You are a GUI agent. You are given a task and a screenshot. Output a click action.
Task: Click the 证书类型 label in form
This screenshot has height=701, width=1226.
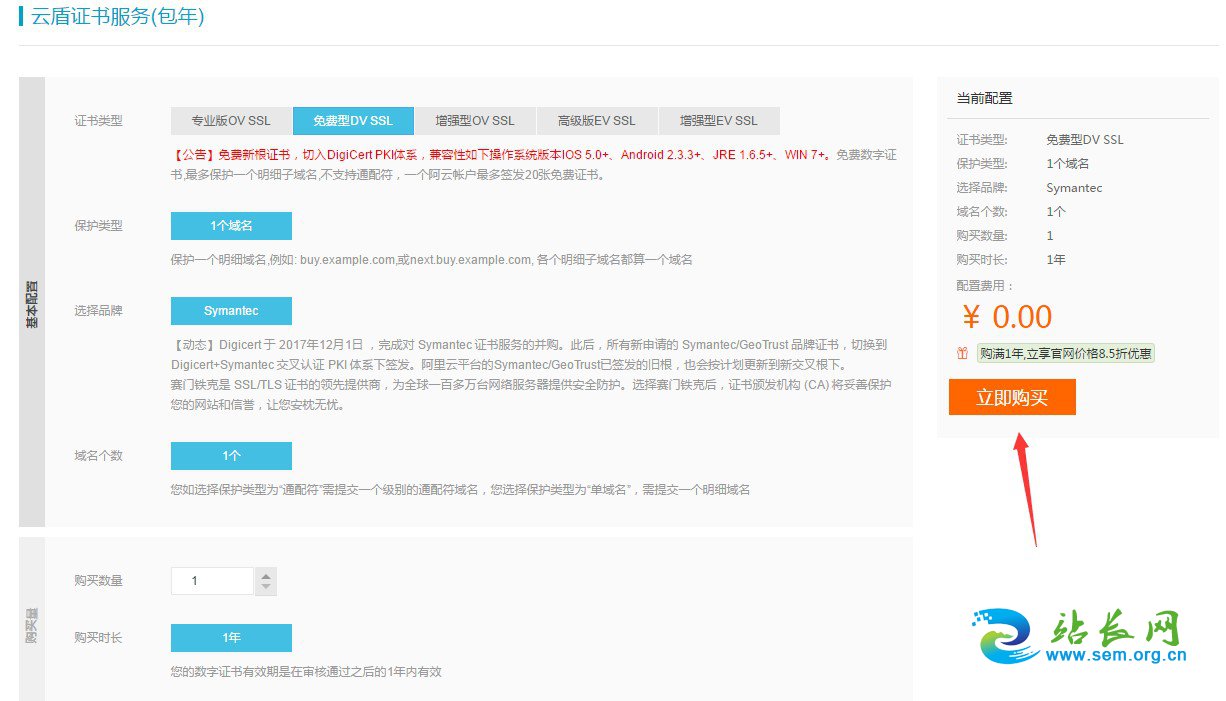[98, 121]
